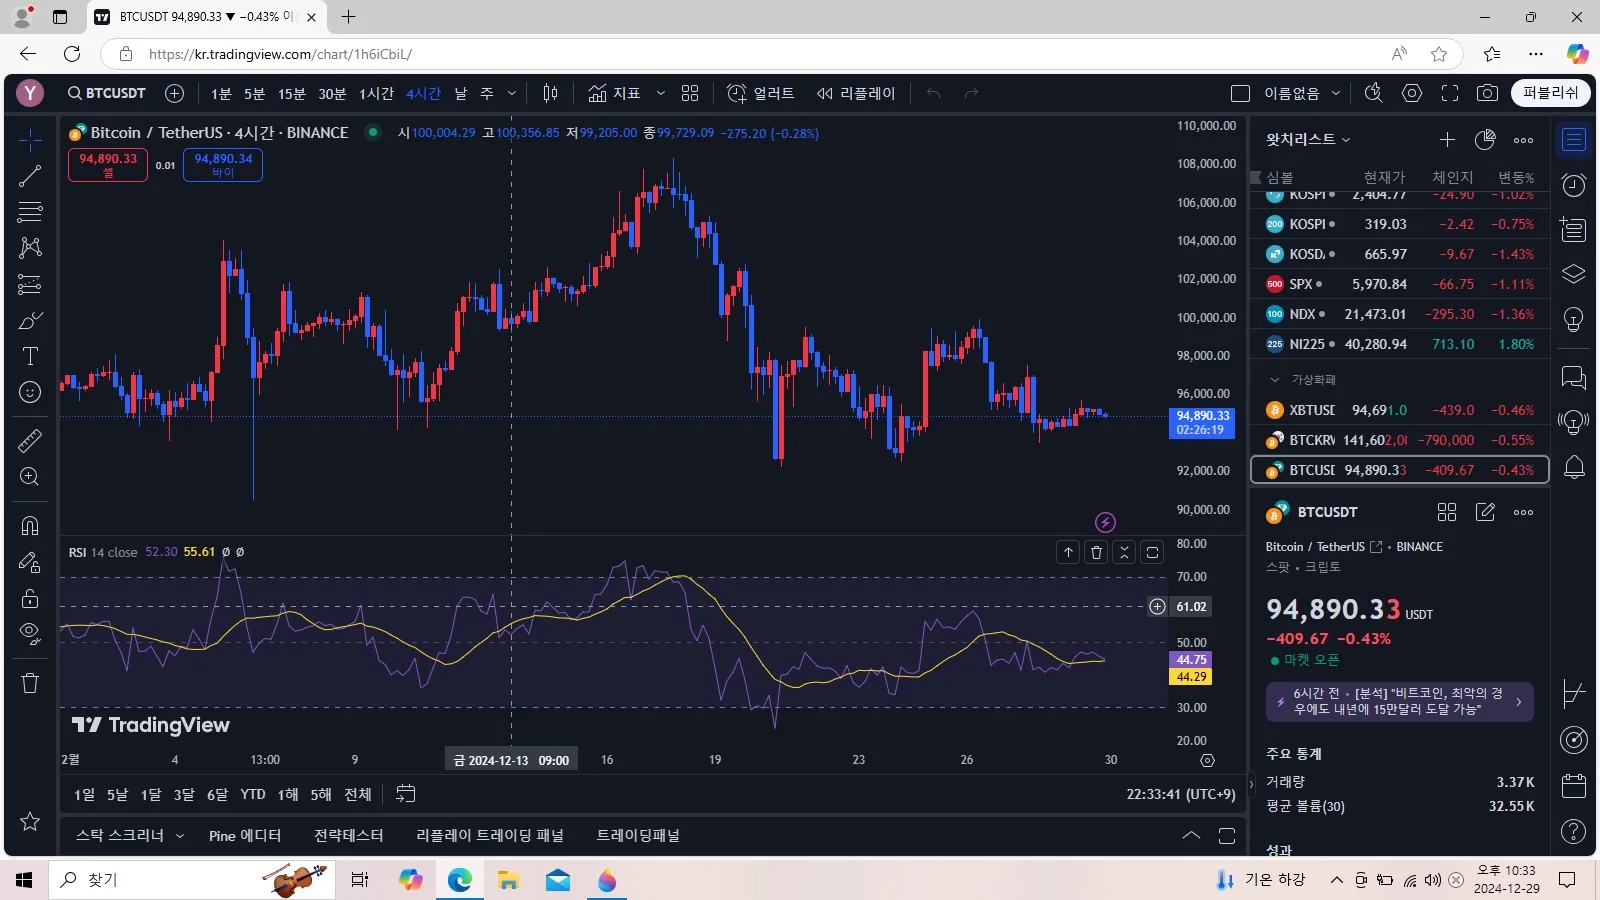1600x900 pixels.
Task: Toggle the watchlist panel sidebar button
Action: click(x=1574, y=140)
